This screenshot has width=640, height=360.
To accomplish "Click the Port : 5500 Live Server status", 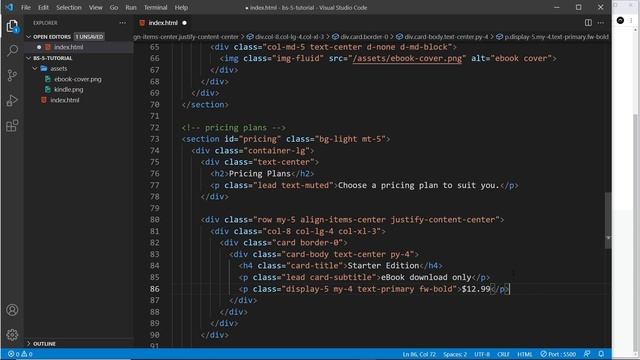I will (558, 354).
